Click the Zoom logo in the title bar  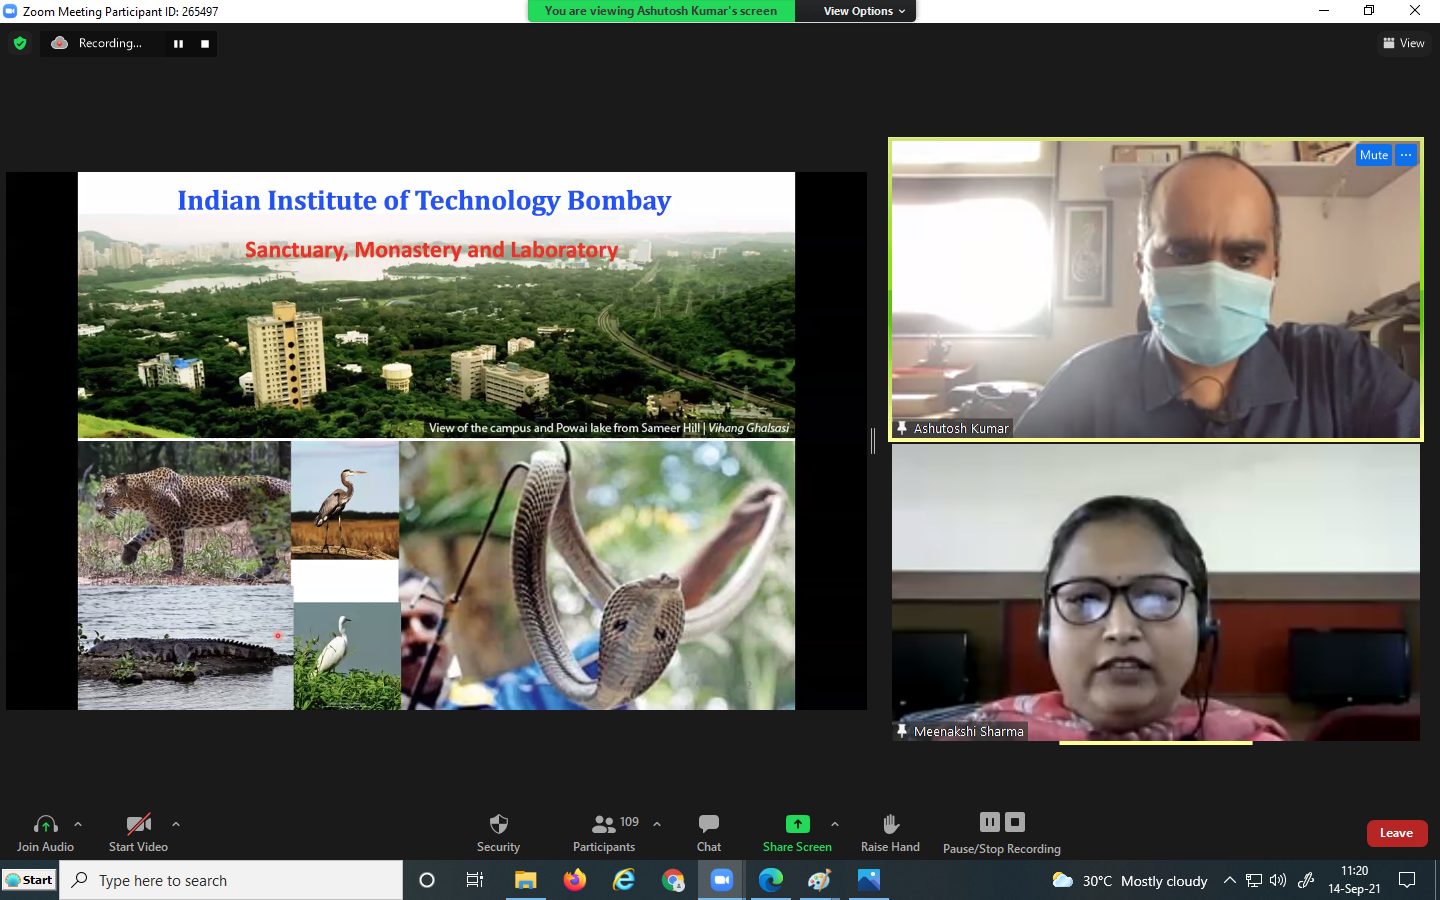pyautogui.click(x=10, y=11)
